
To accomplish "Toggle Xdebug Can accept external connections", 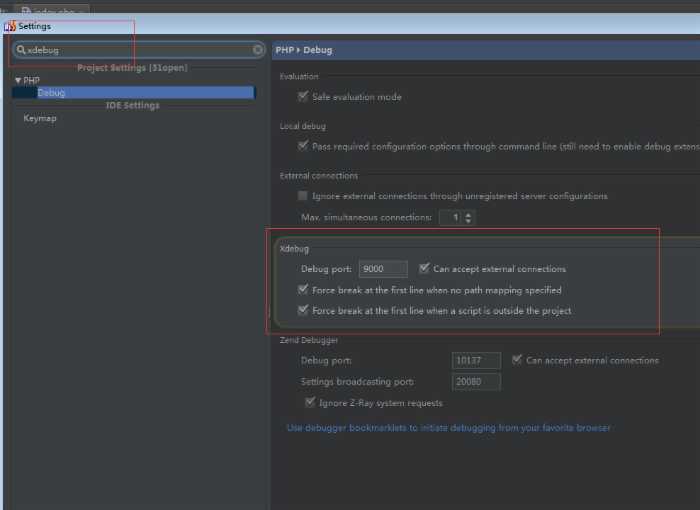I will (424, 268).
